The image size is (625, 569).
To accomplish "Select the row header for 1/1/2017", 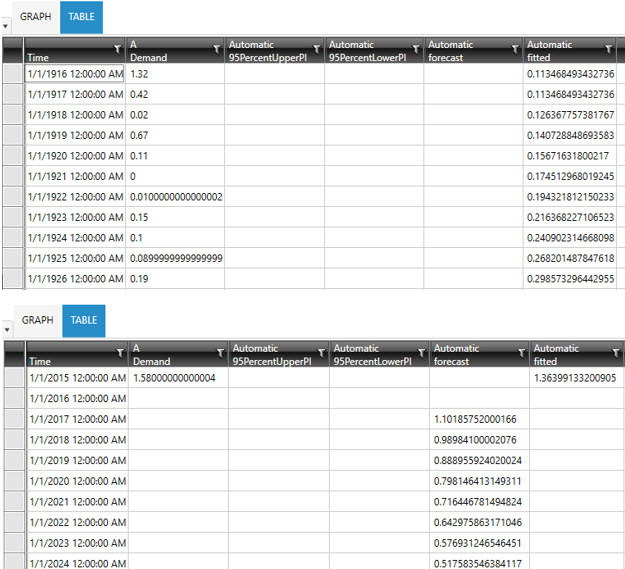I will (14, 418).
